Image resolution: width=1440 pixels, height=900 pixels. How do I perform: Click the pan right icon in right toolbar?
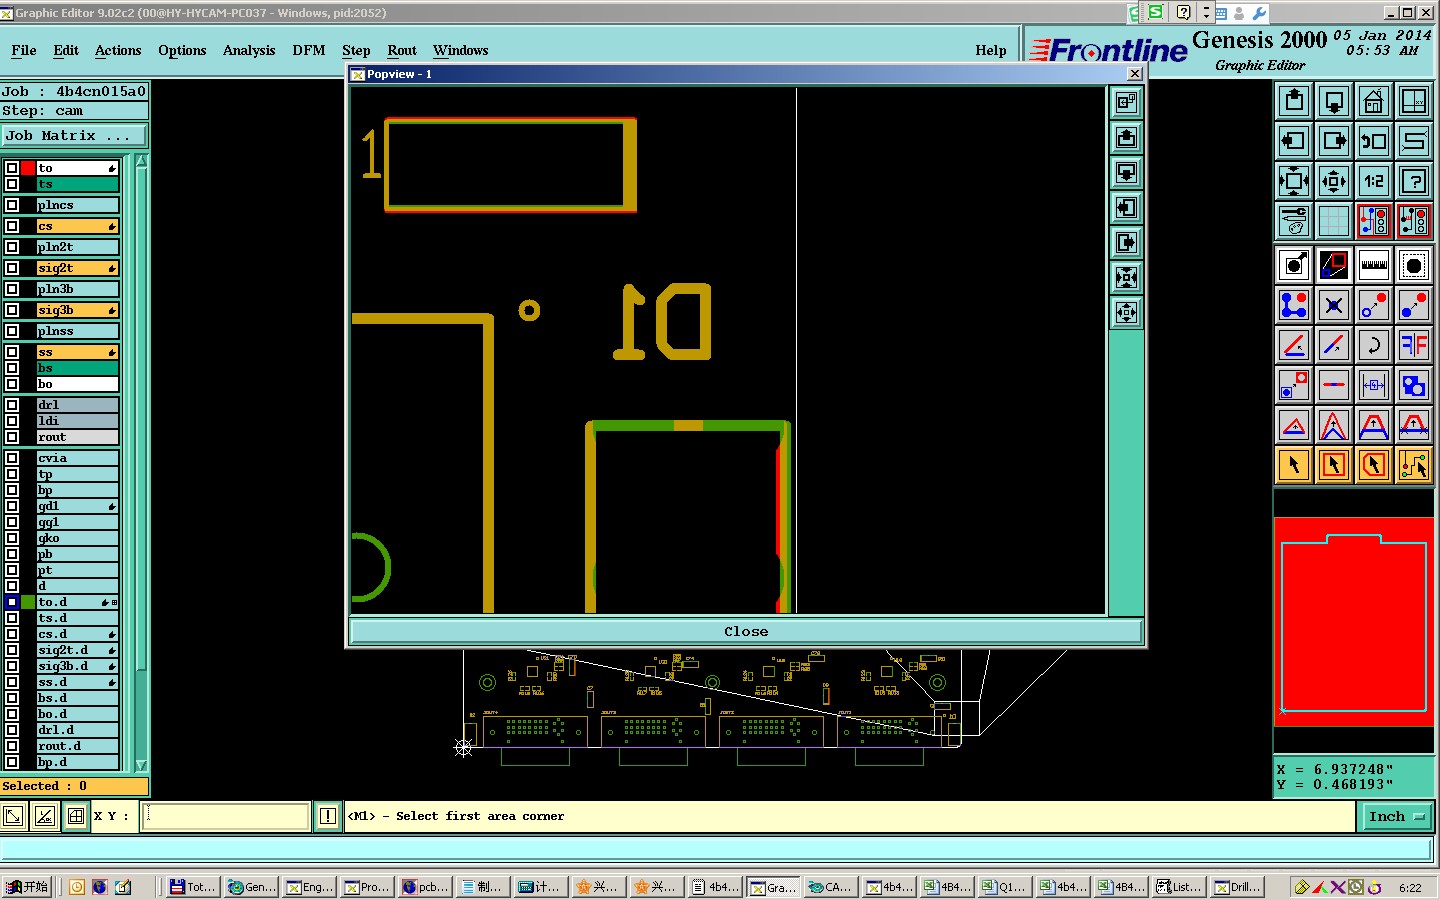pos(1334,141)
